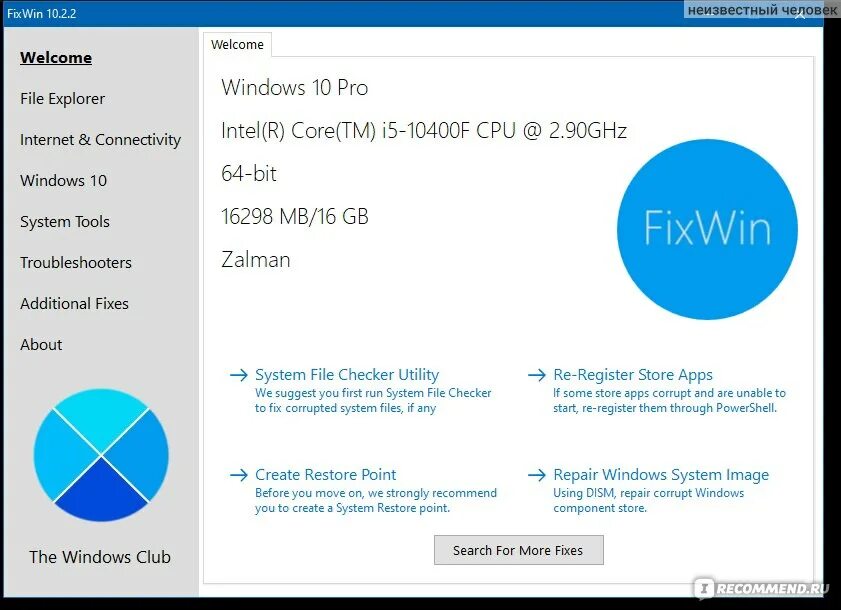
Task: Click the 64-bit system type text
Action: tap(249, 173)
